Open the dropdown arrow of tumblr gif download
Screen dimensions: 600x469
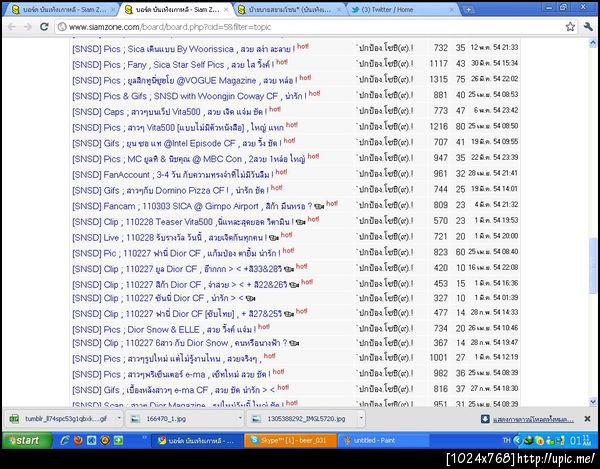point(119,418)
